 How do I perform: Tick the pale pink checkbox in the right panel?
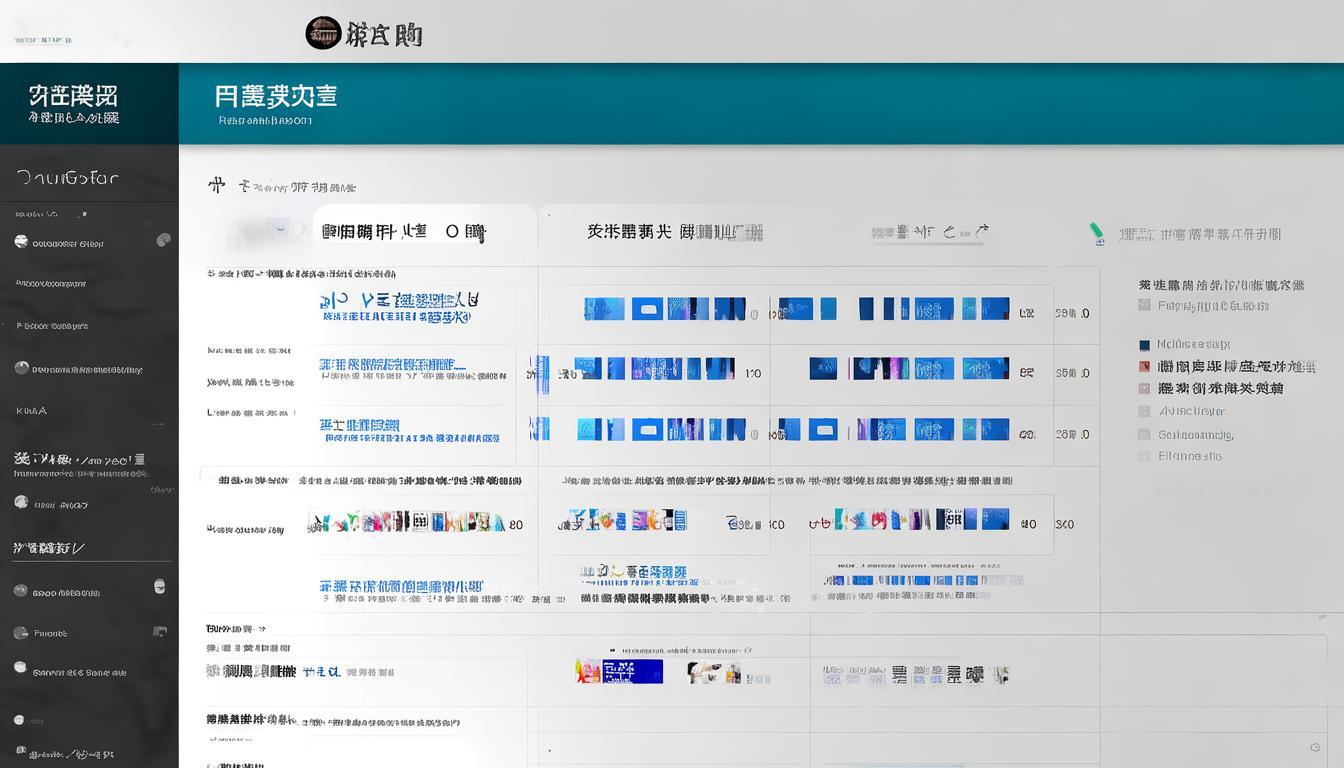[x=1144, y=388]
